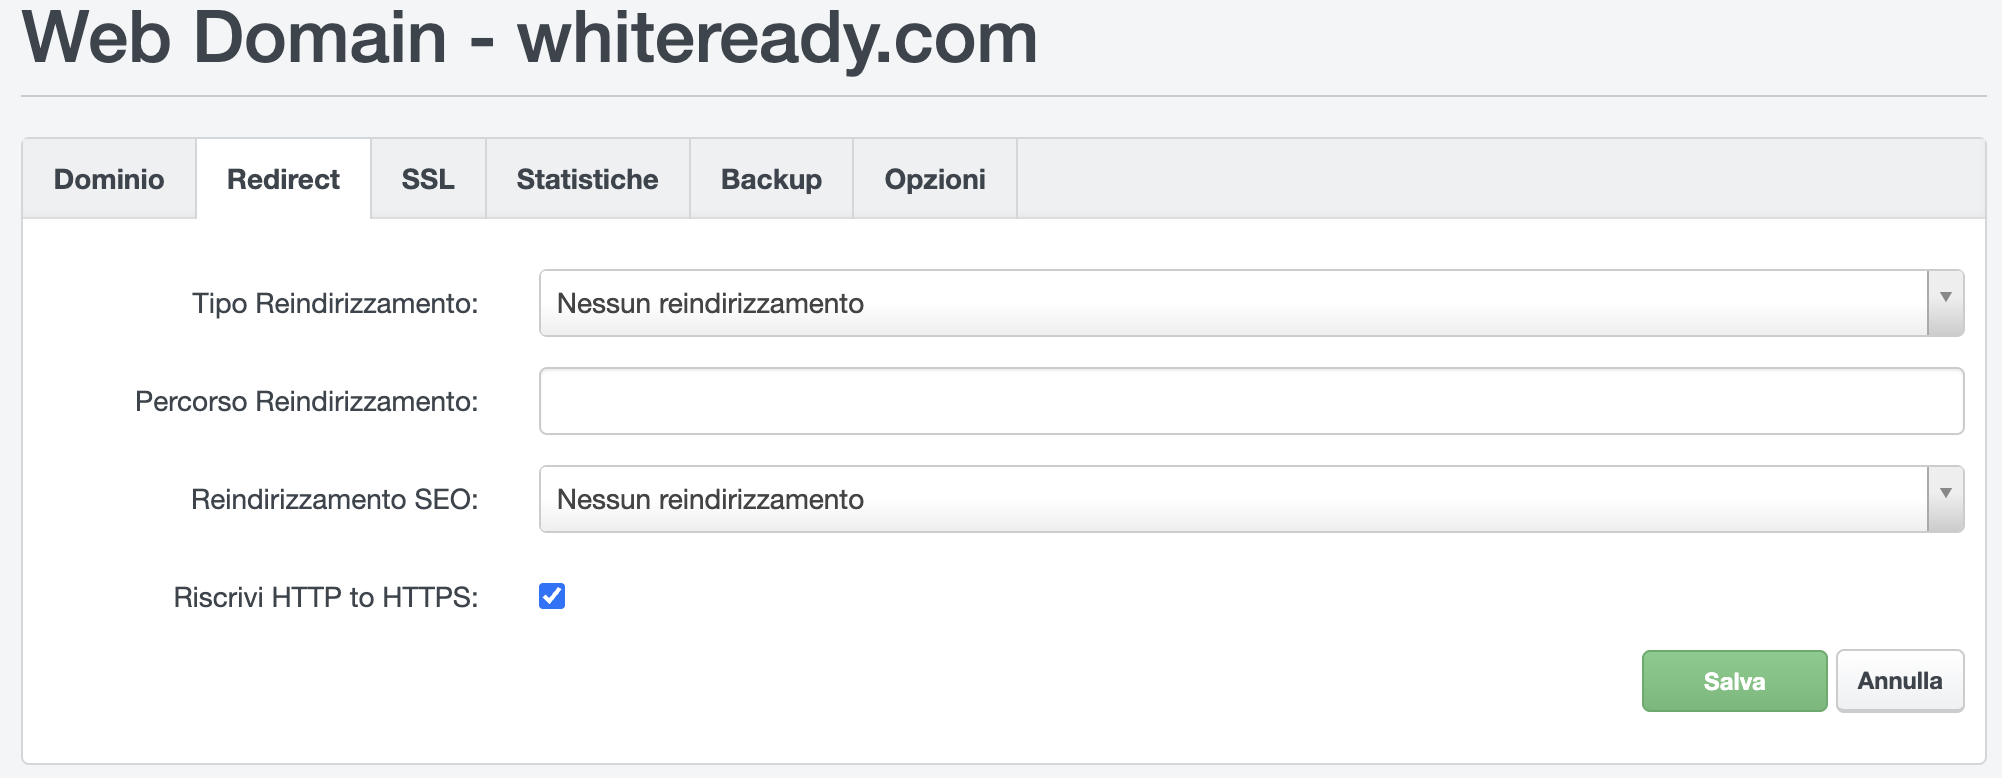Select the Redirect tab
Viewport: 2002px width, 778px height.
click(x=283, y=179)
